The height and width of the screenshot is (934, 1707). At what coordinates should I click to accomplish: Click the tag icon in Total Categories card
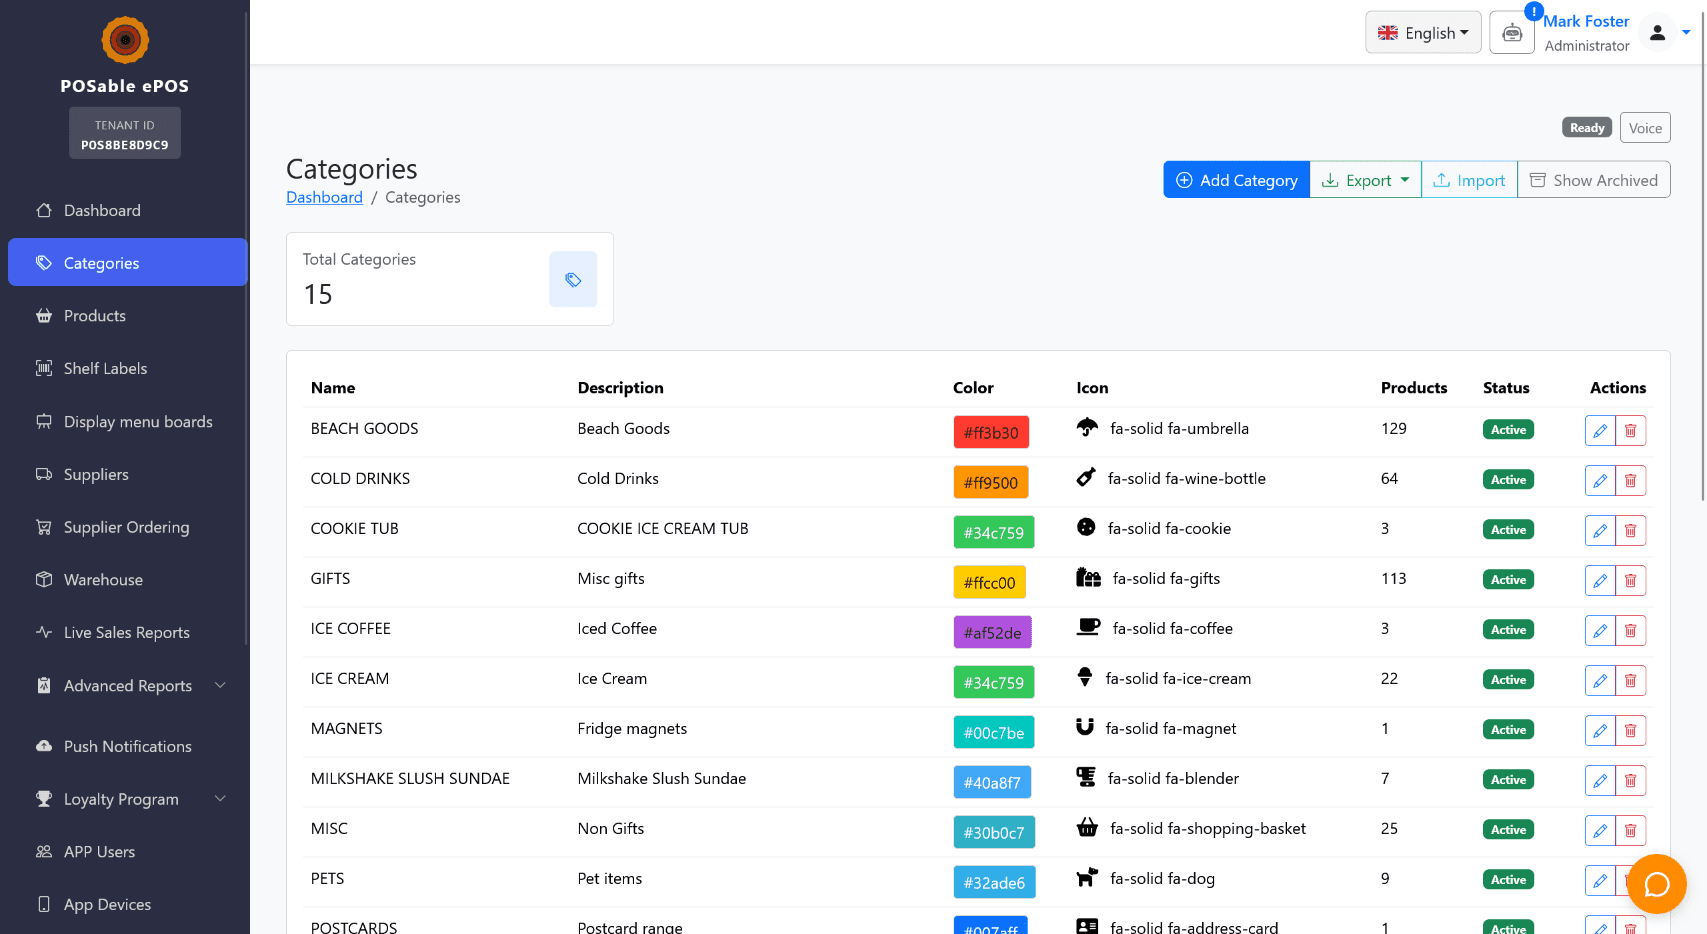(x=573, y=280)
